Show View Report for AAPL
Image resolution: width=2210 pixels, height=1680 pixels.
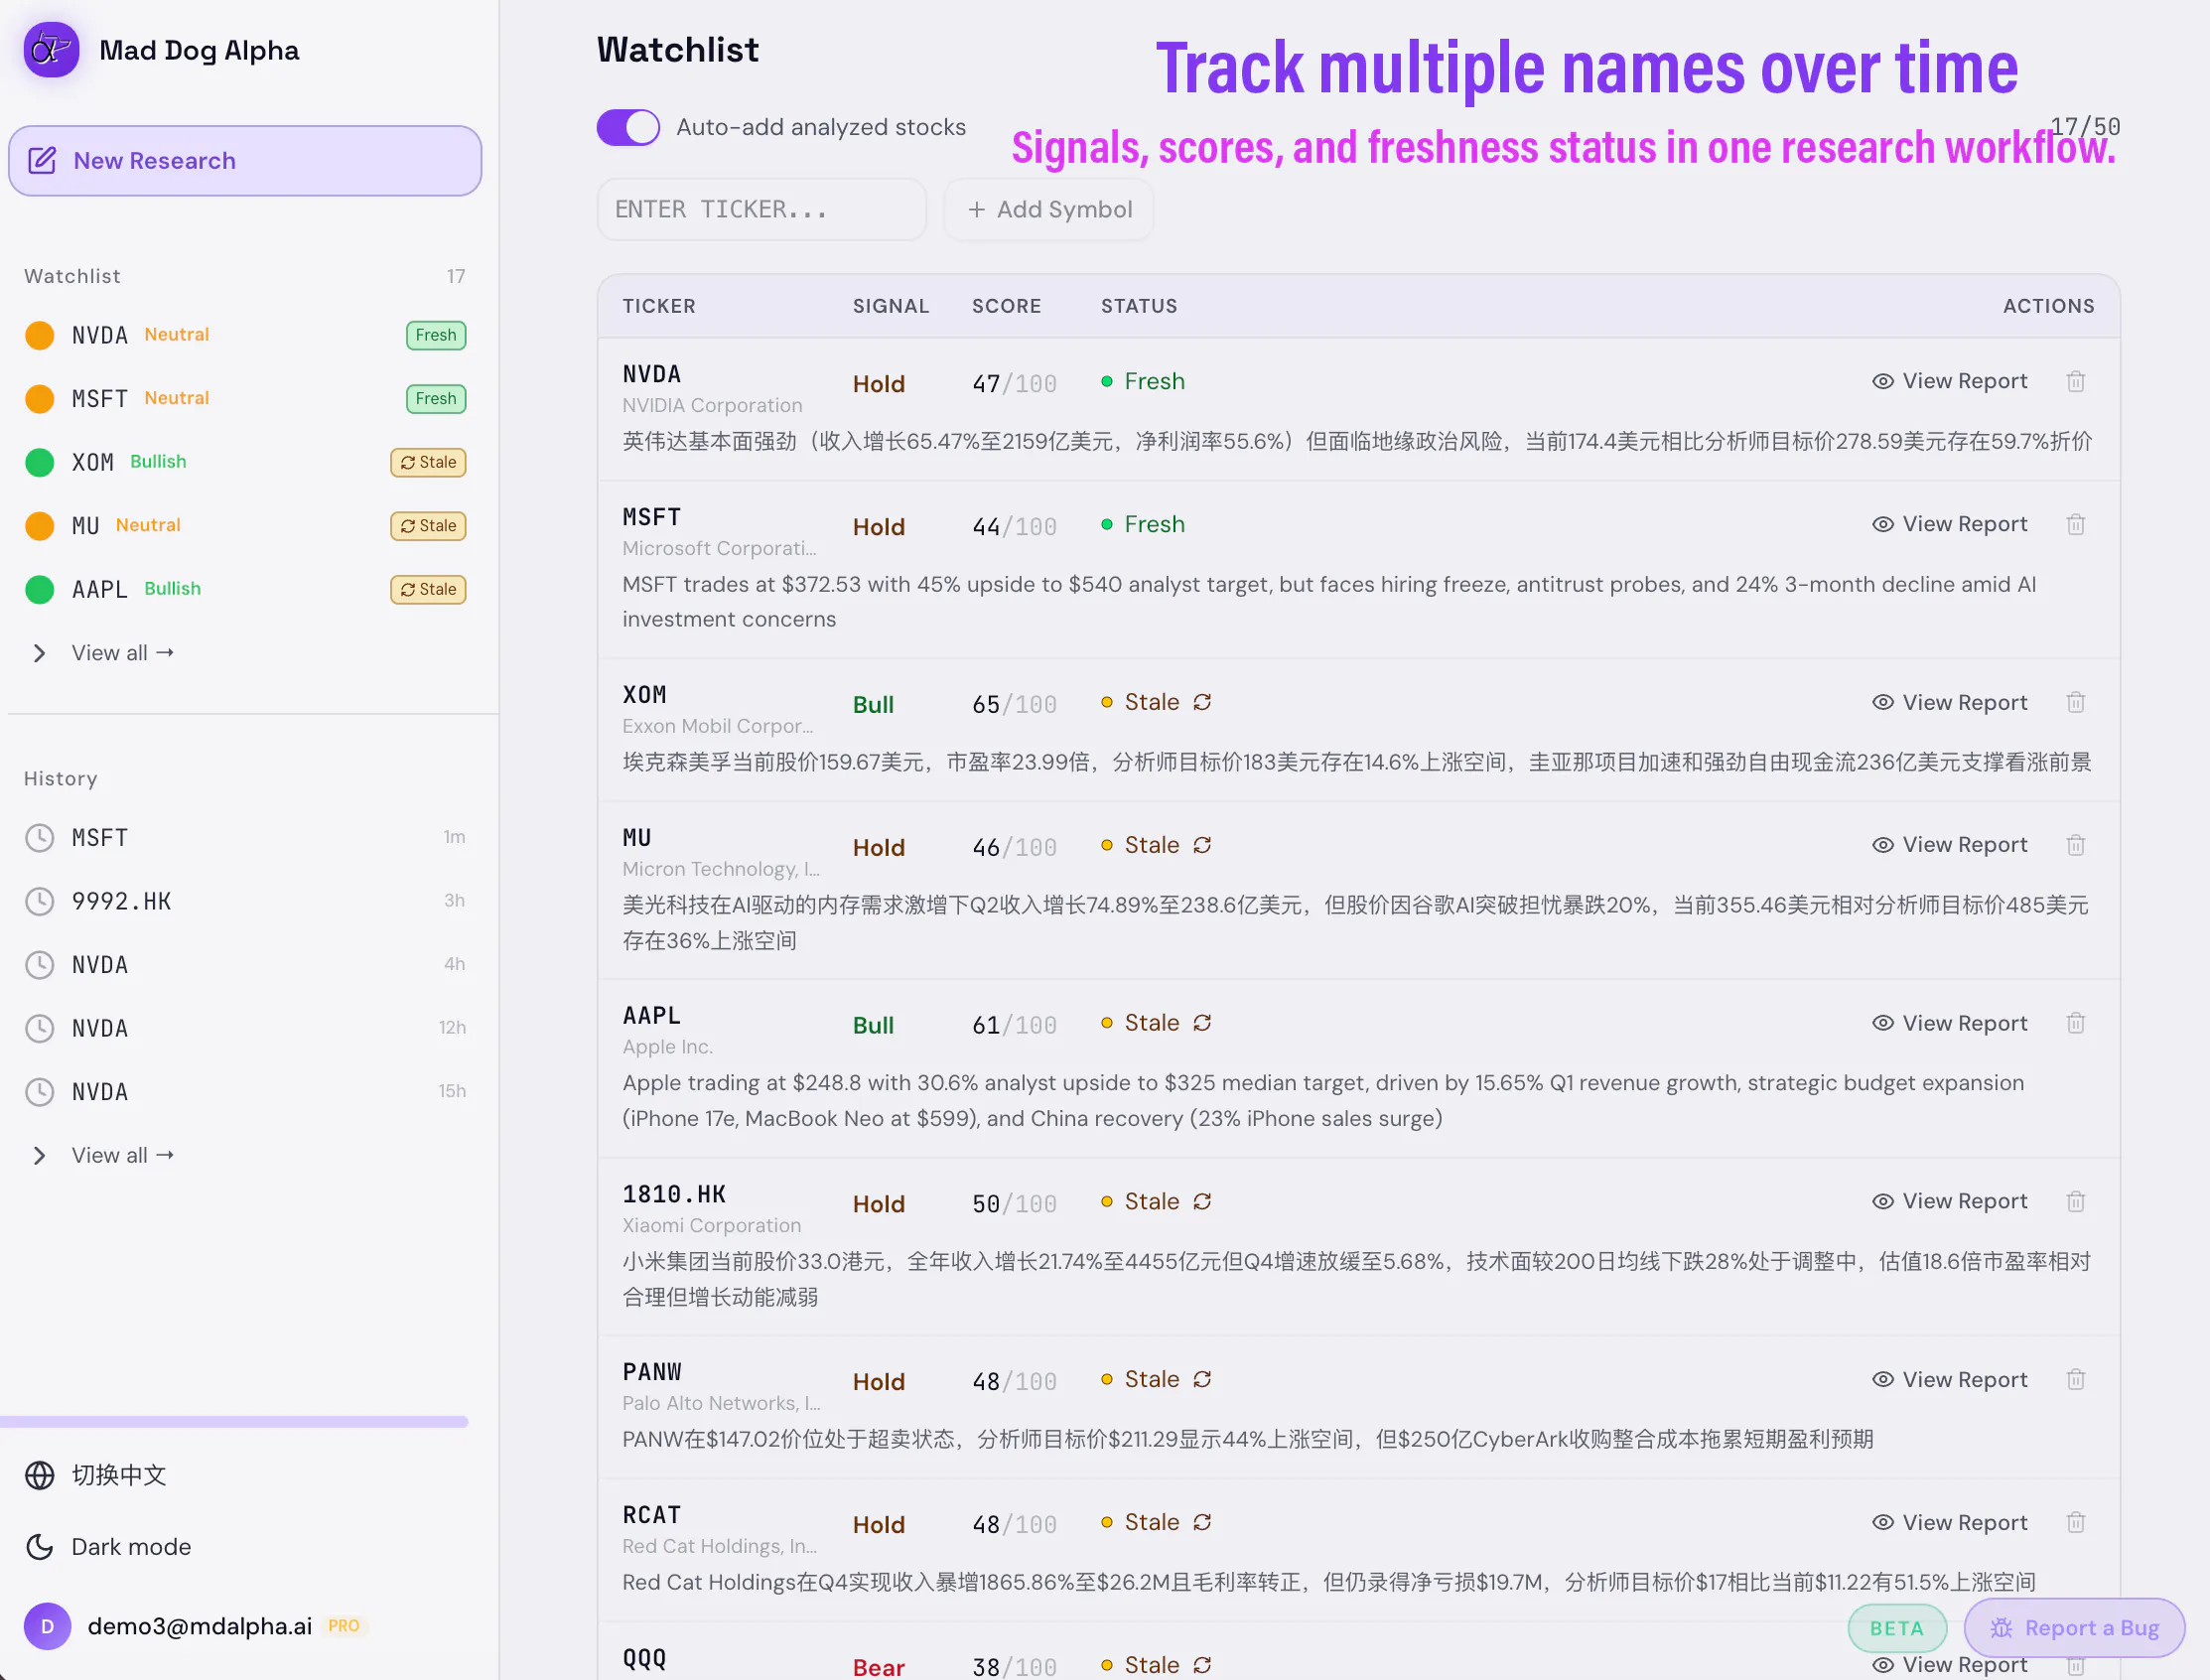coord(1949,1023)
